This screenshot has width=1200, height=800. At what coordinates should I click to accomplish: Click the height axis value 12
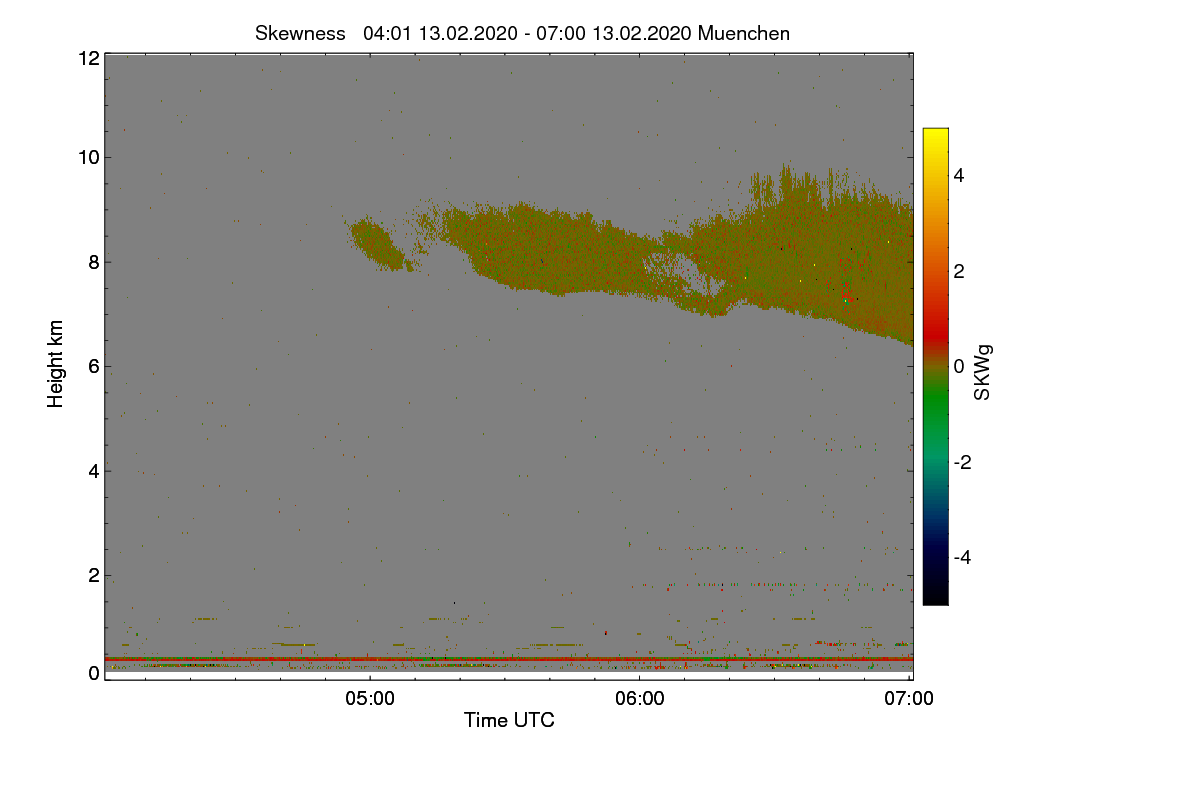tap(87, 59)
